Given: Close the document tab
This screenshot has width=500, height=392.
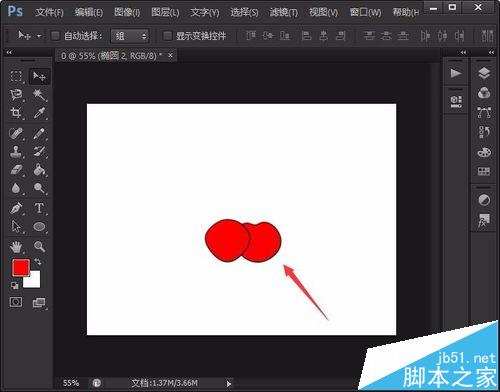Looking at the screenshot, I should (x=170, y=55).
